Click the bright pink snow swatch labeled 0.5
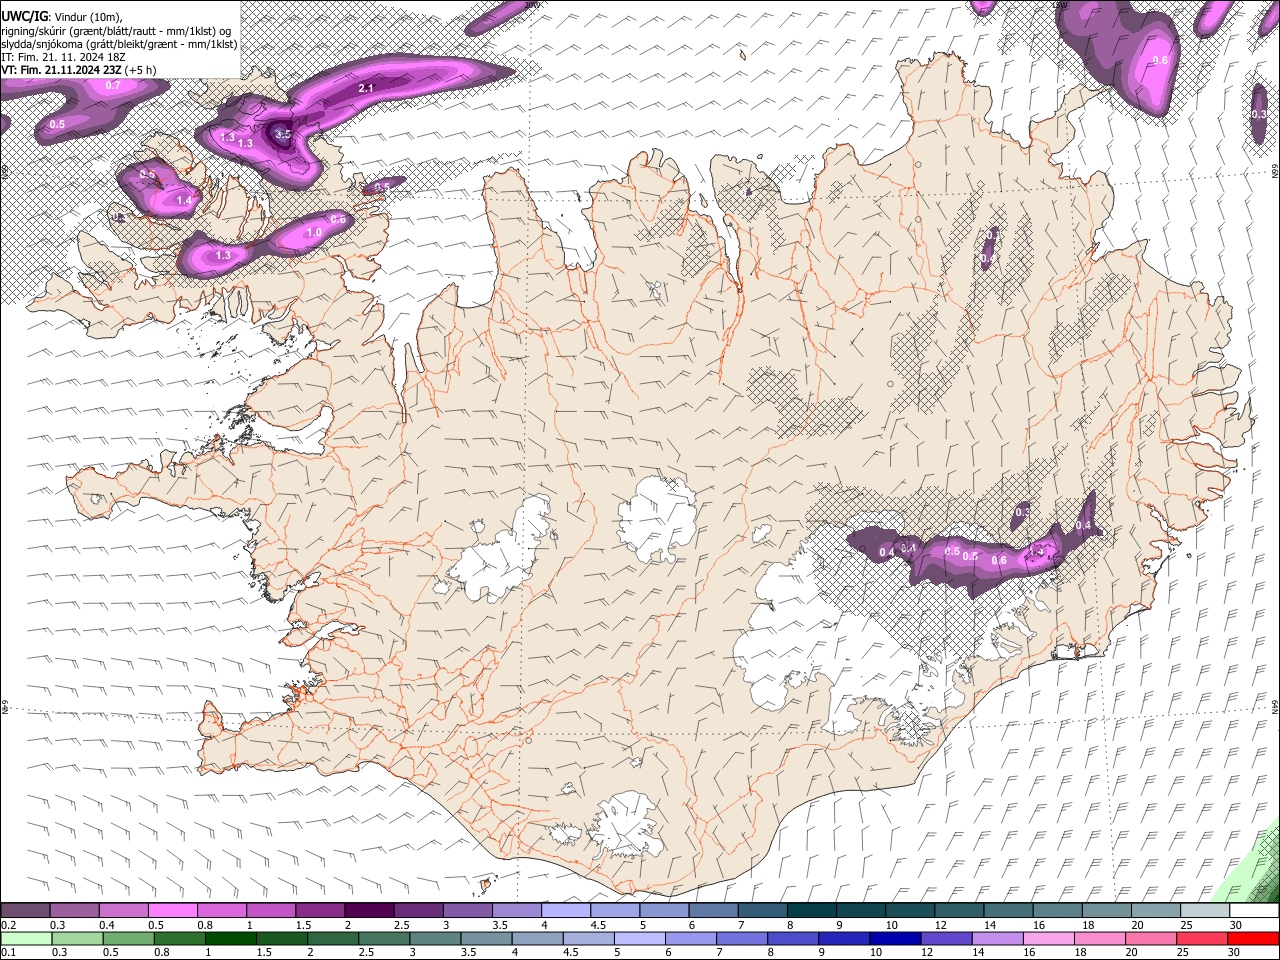 pyautogui.click(x=172, y=911)
